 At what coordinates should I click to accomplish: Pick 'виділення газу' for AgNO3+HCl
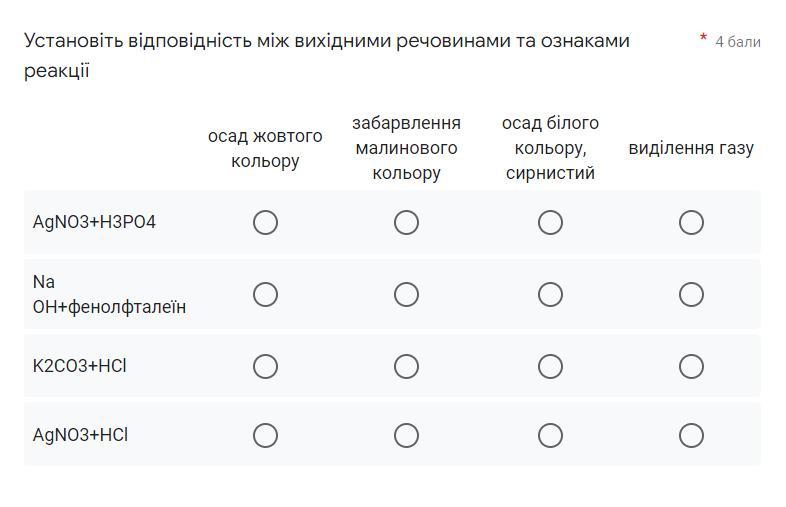[x=691, y=435]
